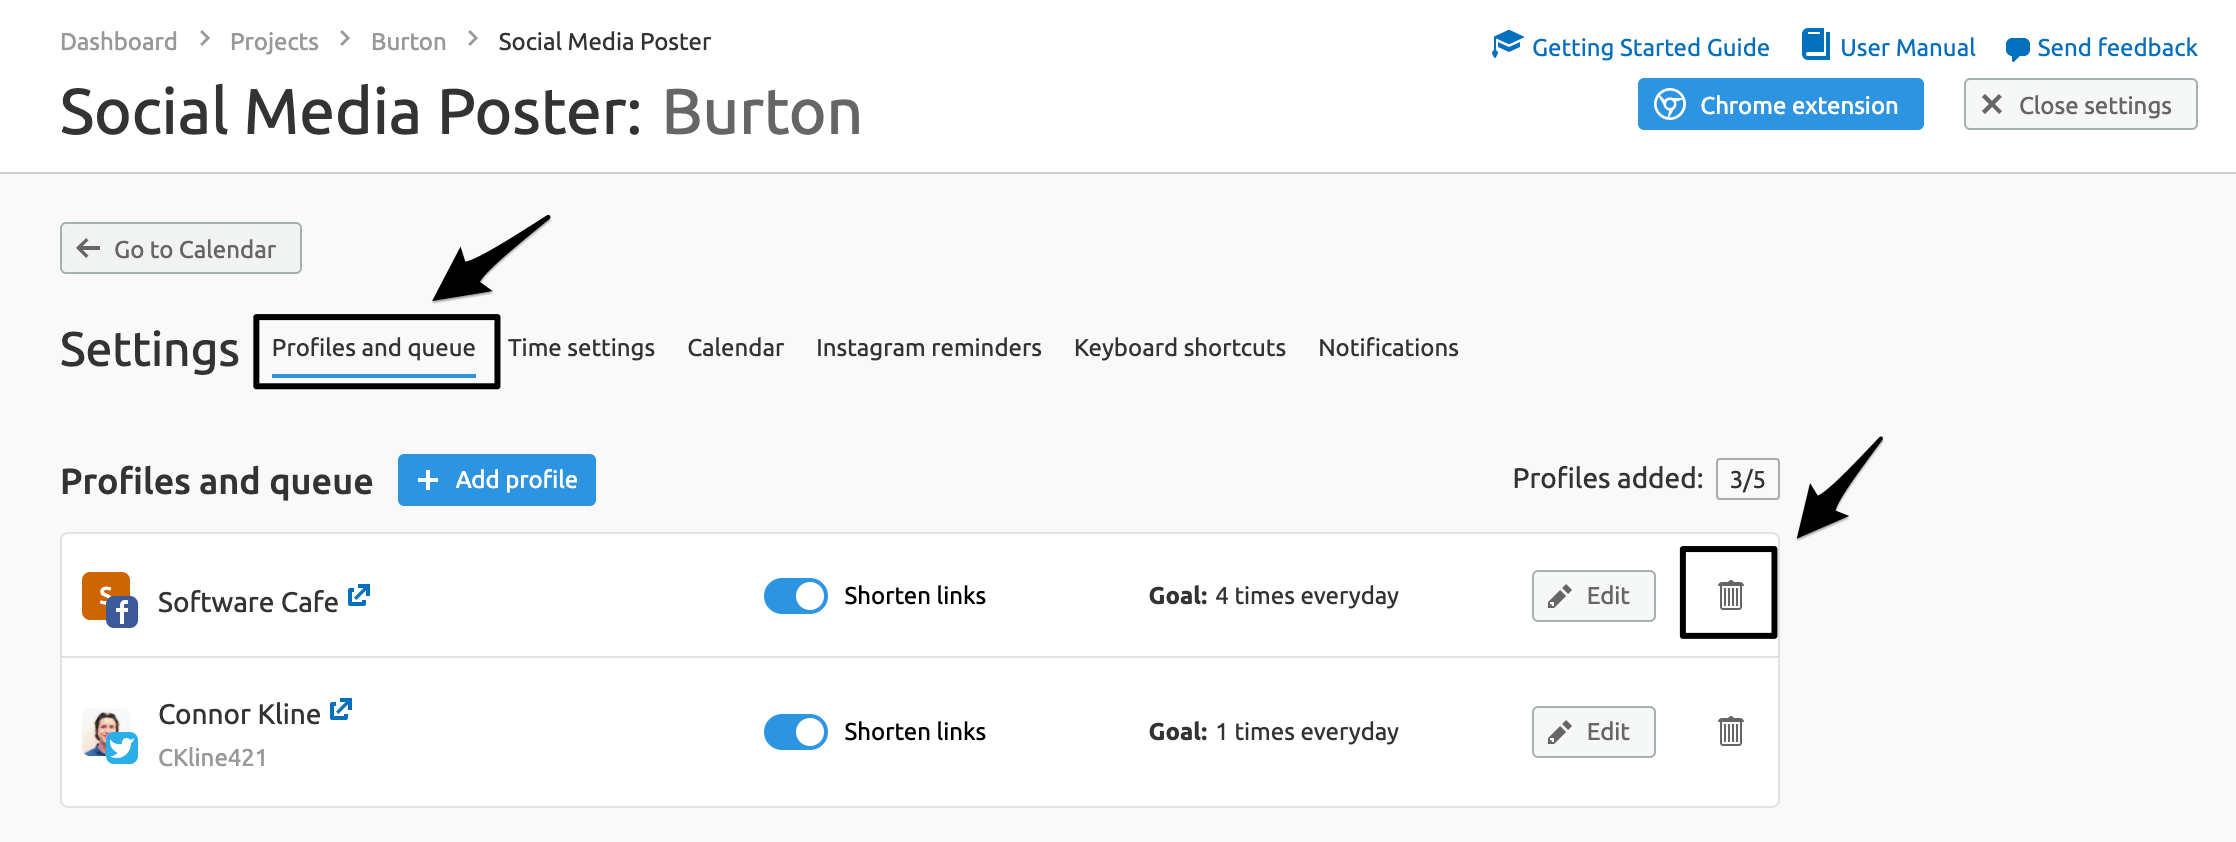Open the User Manual link
The image size is (2236, 842).
pos(1888,47)
